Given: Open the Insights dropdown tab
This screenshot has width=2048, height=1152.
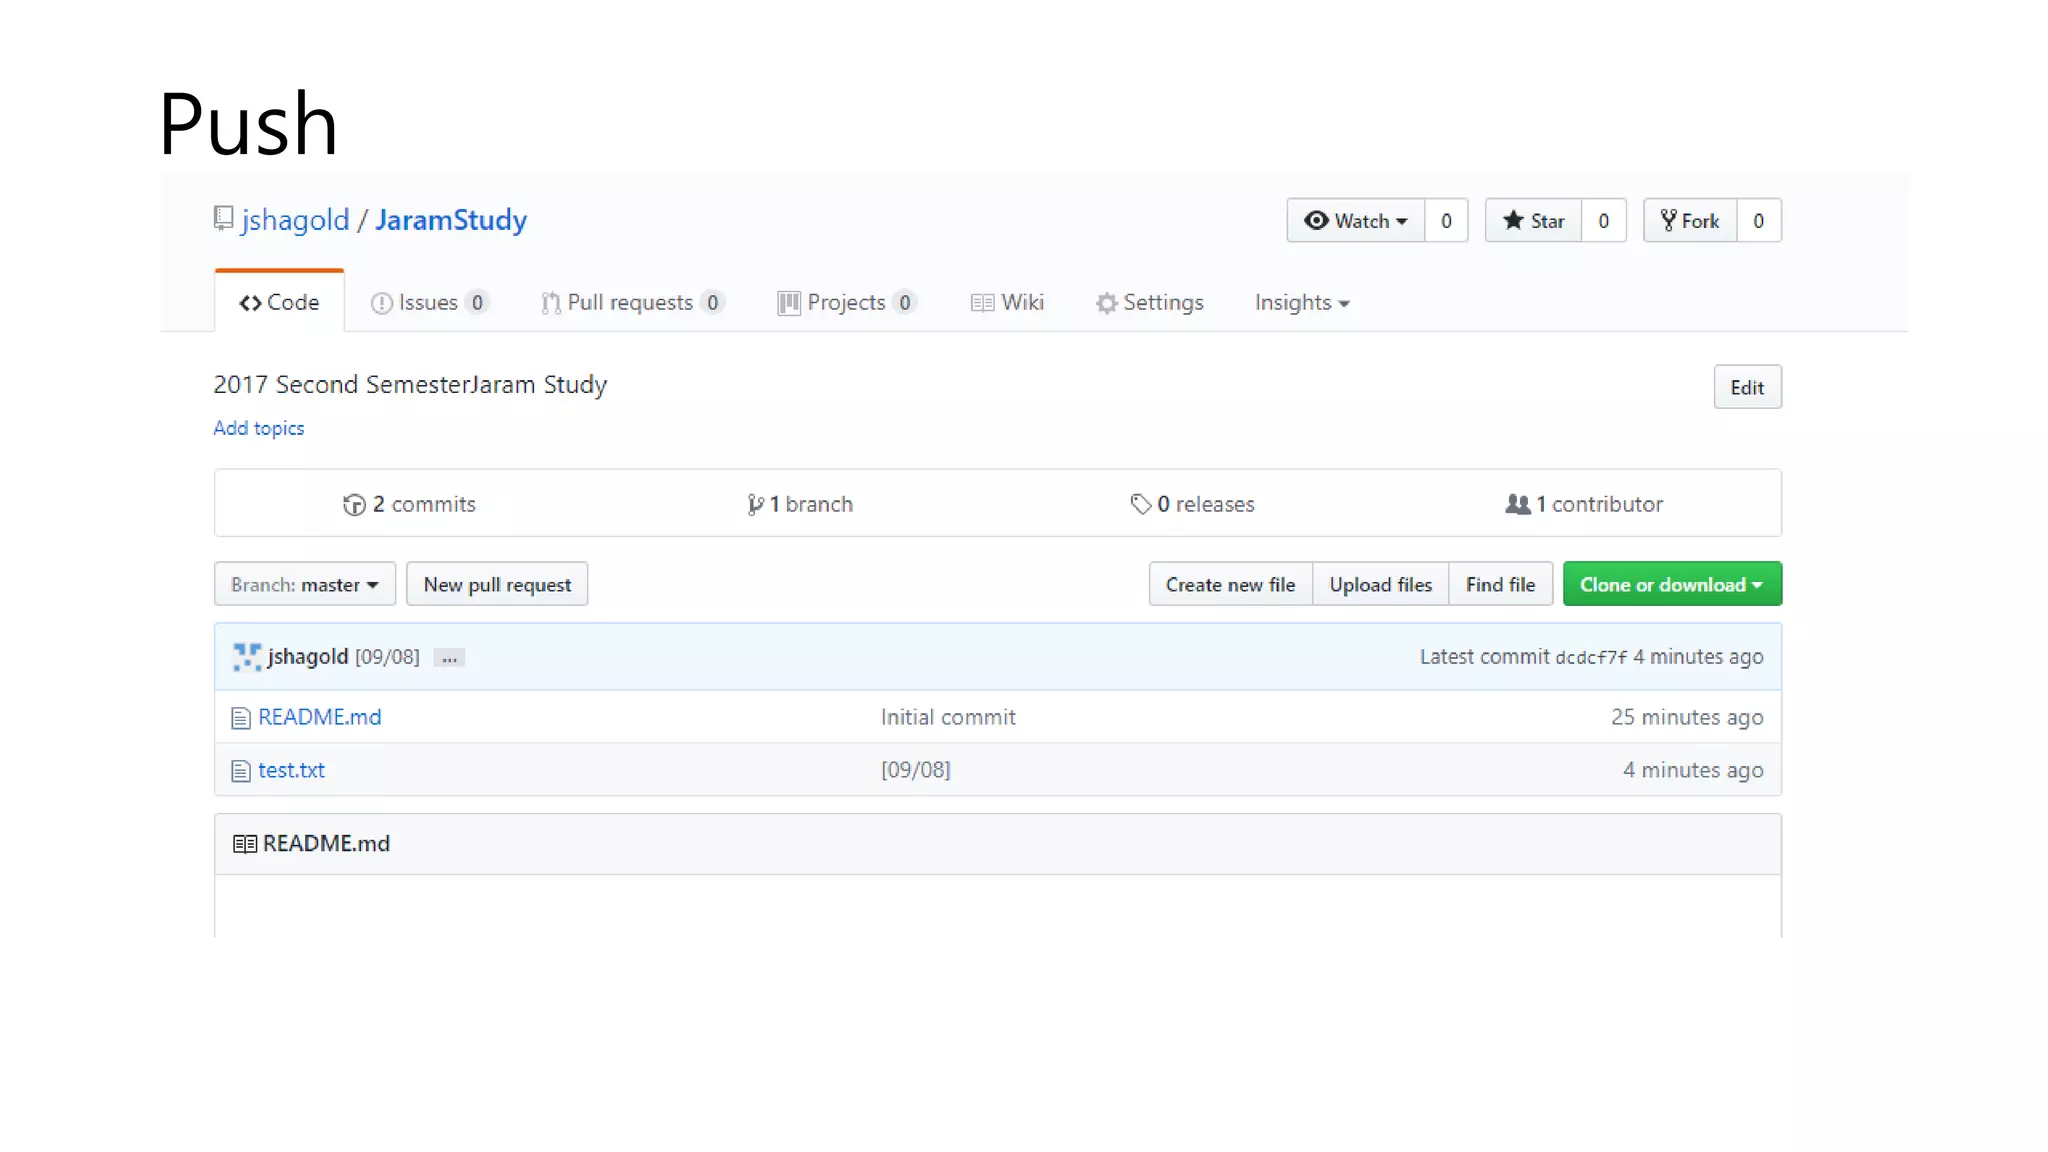Looking at the screenshot, I should [1301, 303].
